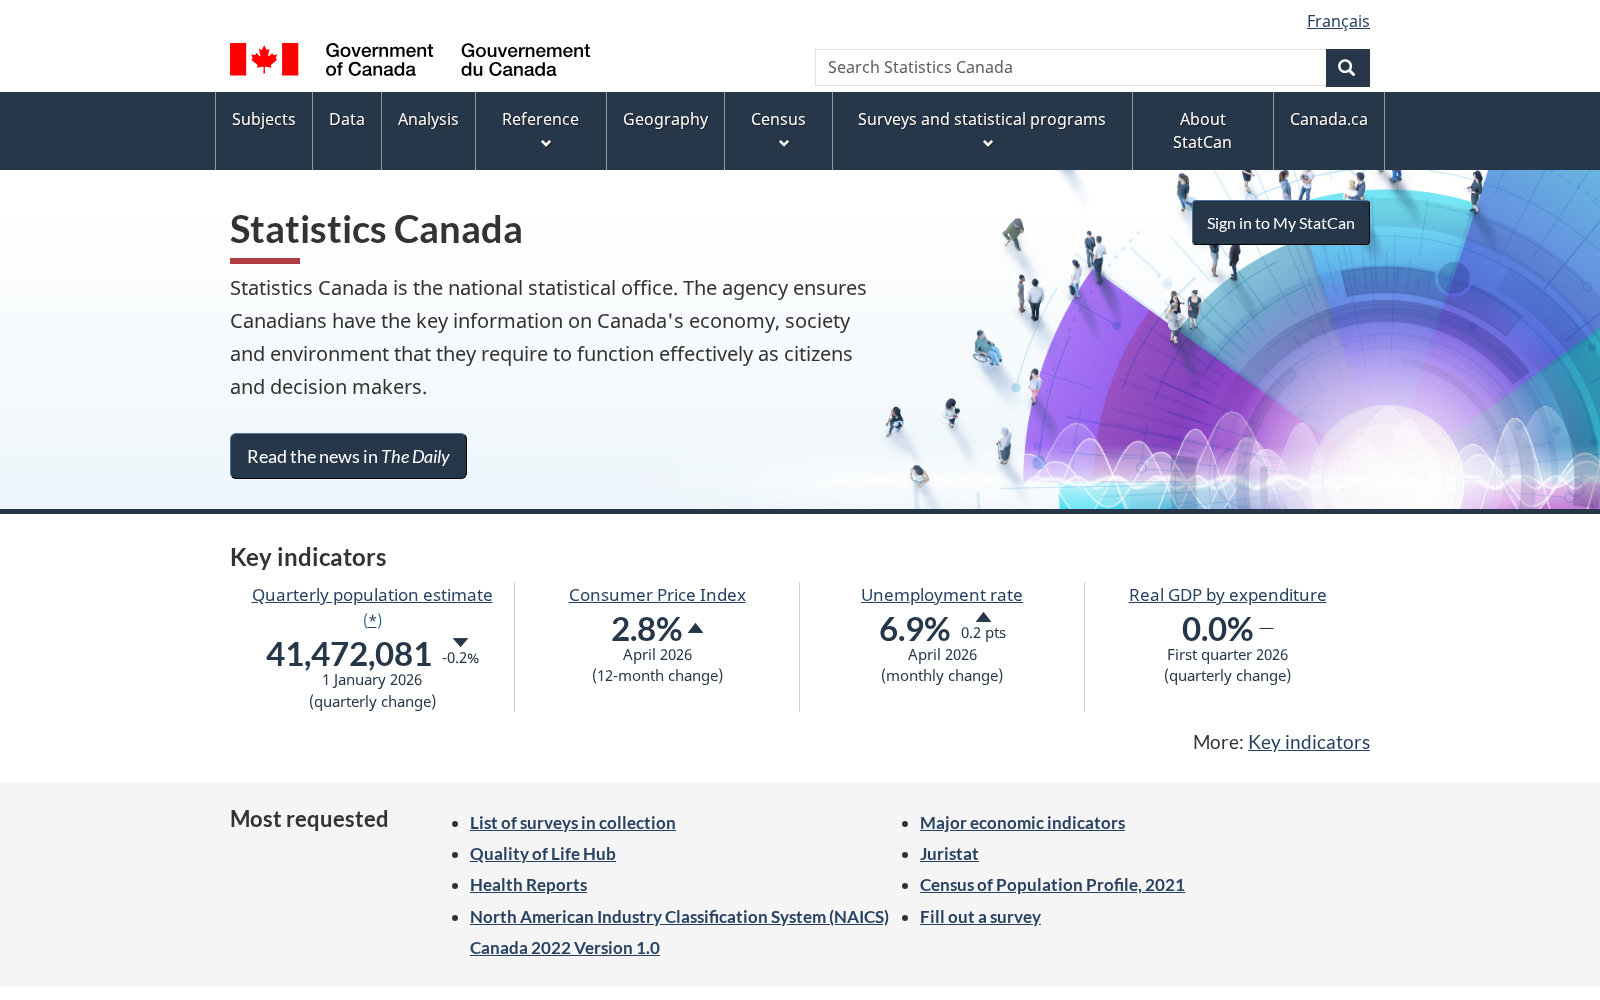Screen dimensions: 1600x1000
Task: Click the More Key indicators link
Action: coord(1309,742)
